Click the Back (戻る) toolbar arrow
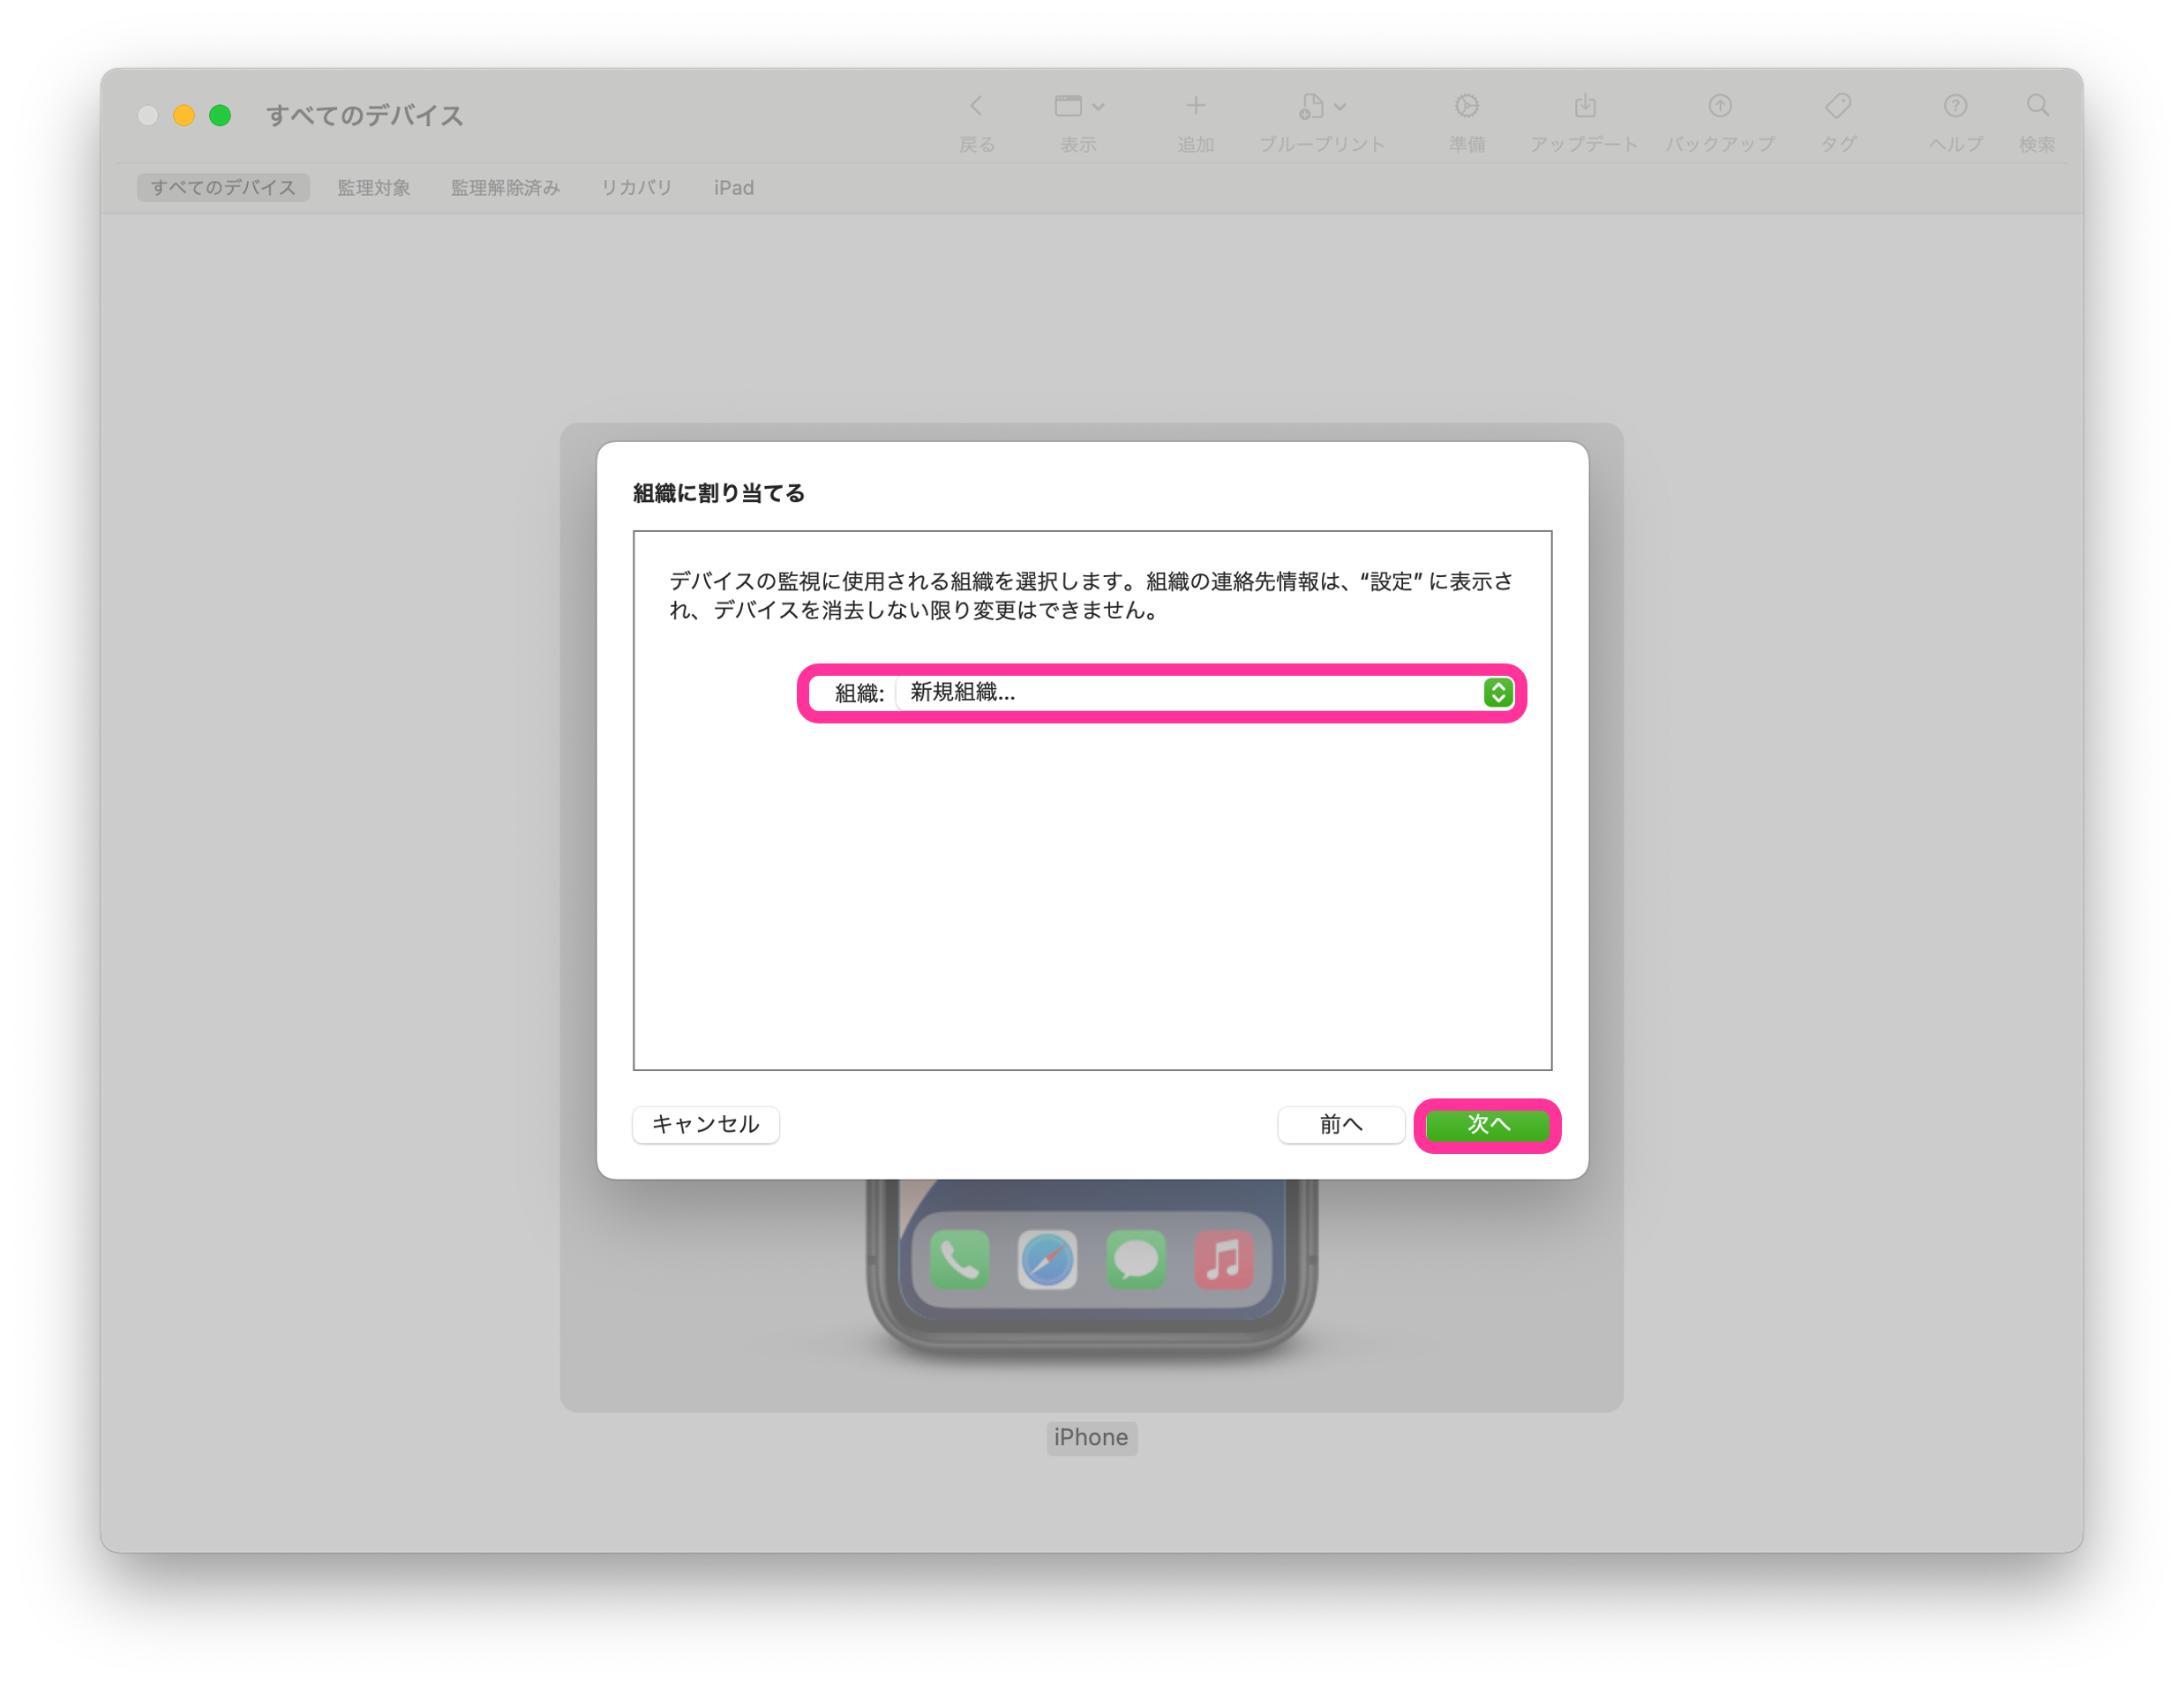Viewport: 2184px width, 1686px height. (976, 106)
